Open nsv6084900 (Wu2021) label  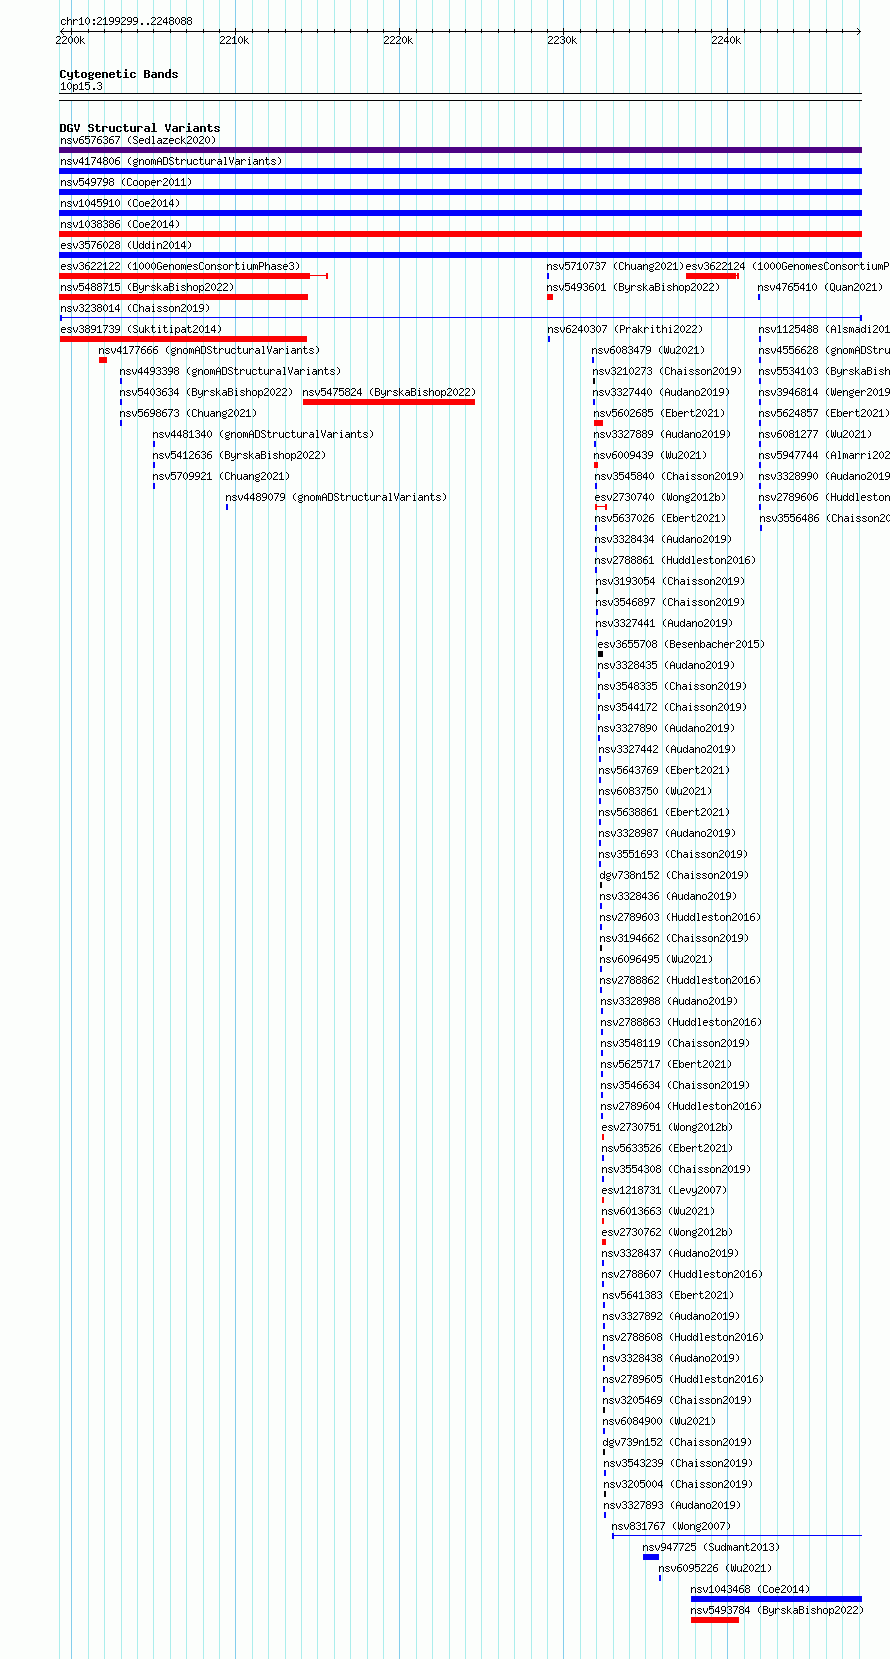pos(659,1421)
